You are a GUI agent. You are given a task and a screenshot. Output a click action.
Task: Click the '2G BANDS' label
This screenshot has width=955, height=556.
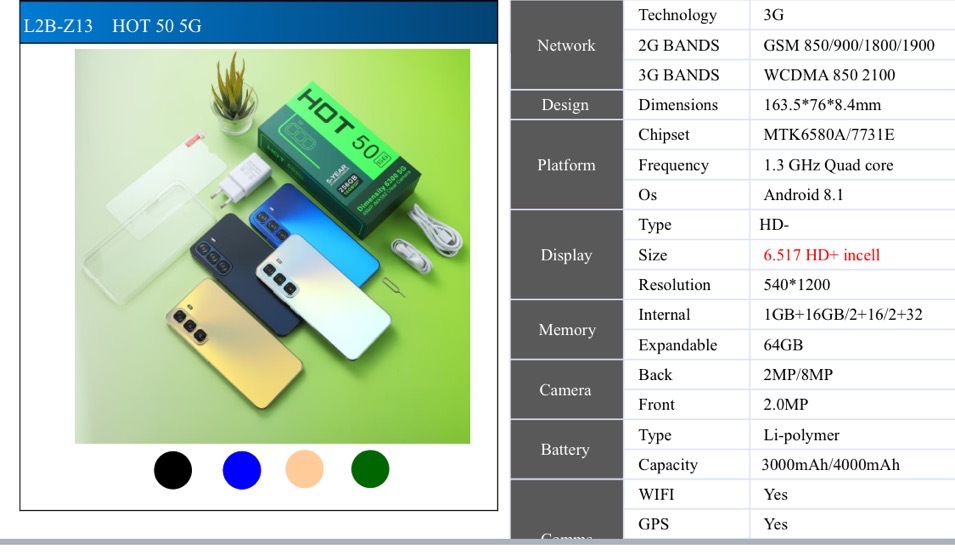[x=678, y=45]
